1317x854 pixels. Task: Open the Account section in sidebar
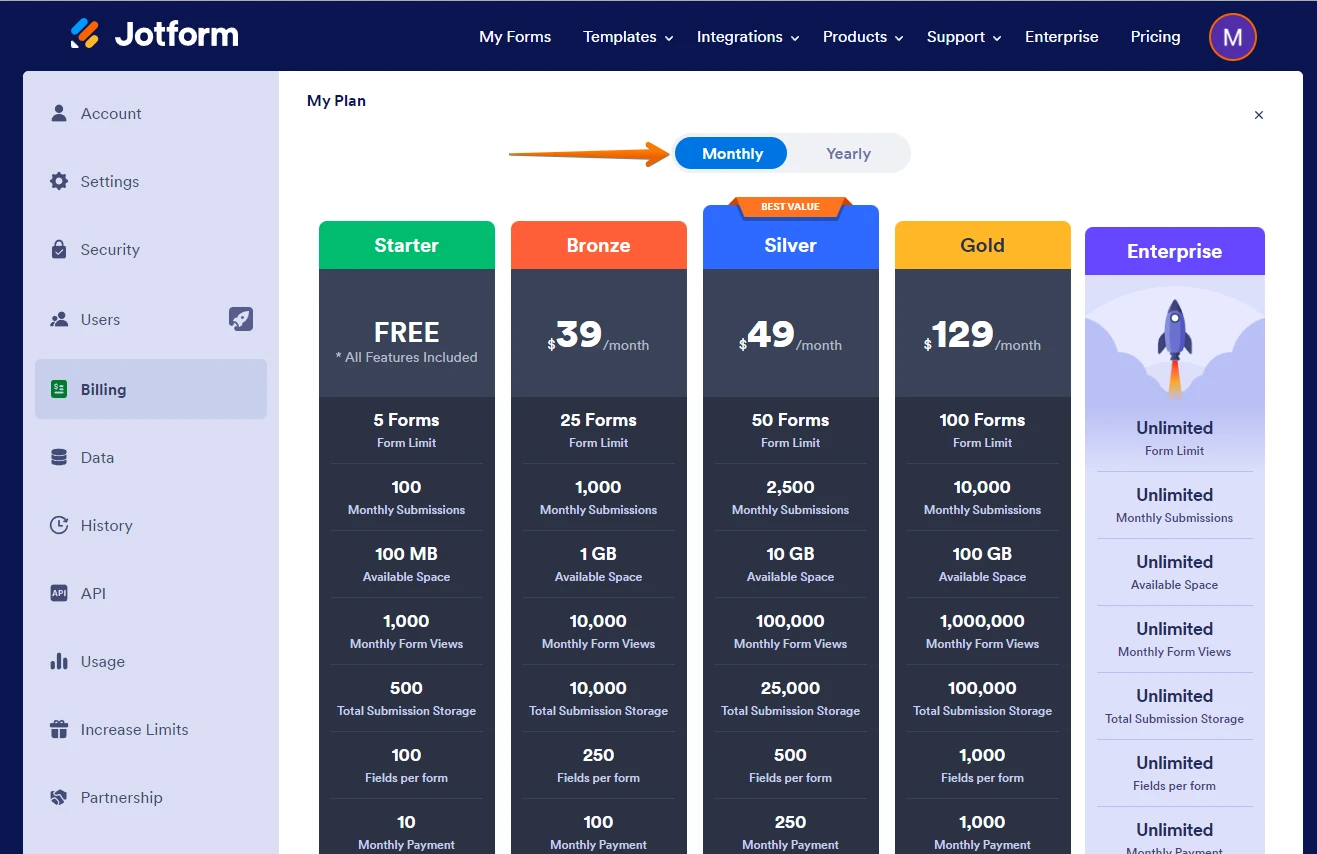pos(110,113)
